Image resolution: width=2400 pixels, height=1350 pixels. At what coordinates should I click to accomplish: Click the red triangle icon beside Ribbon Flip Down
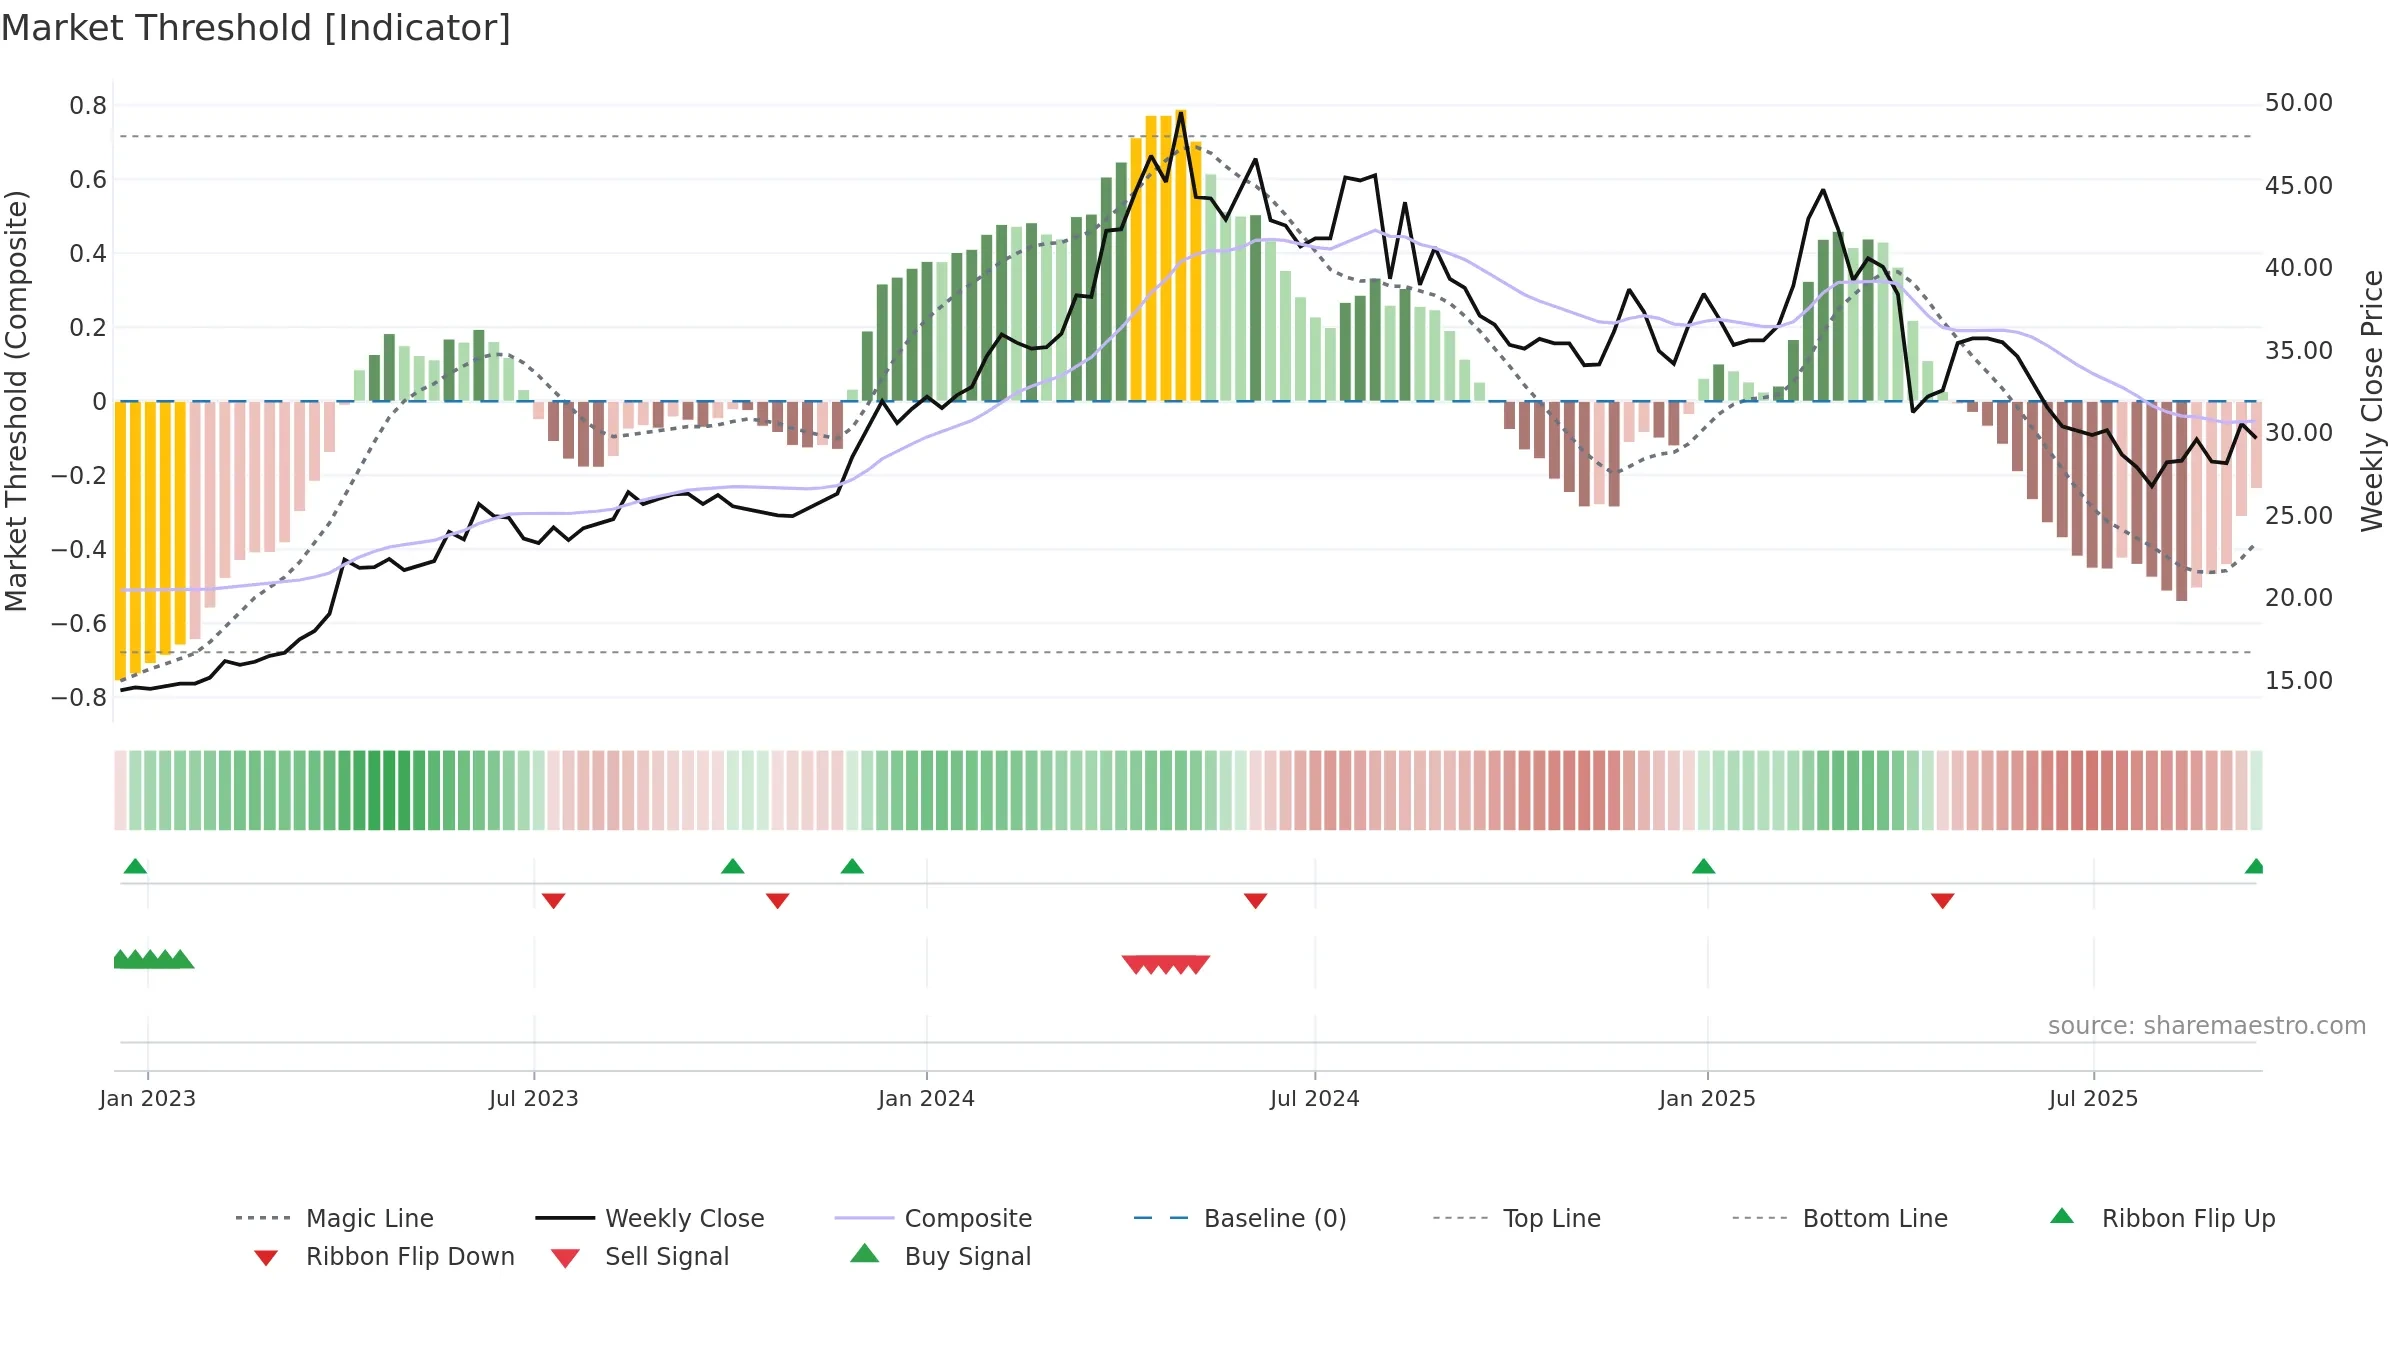(266, 1258)
